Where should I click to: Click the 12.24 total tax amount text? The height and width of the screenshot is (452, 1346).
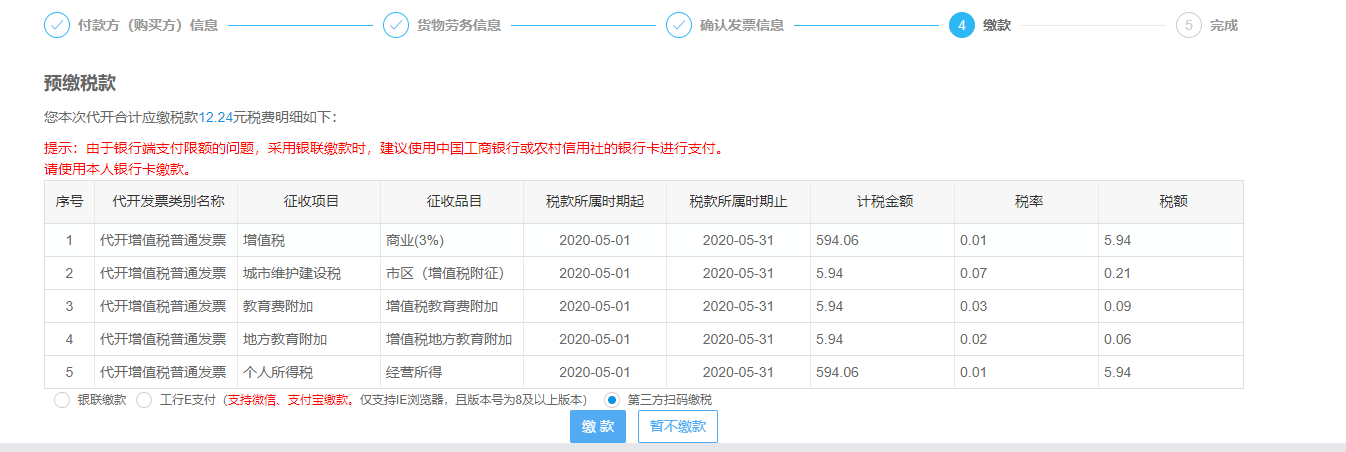216,117
